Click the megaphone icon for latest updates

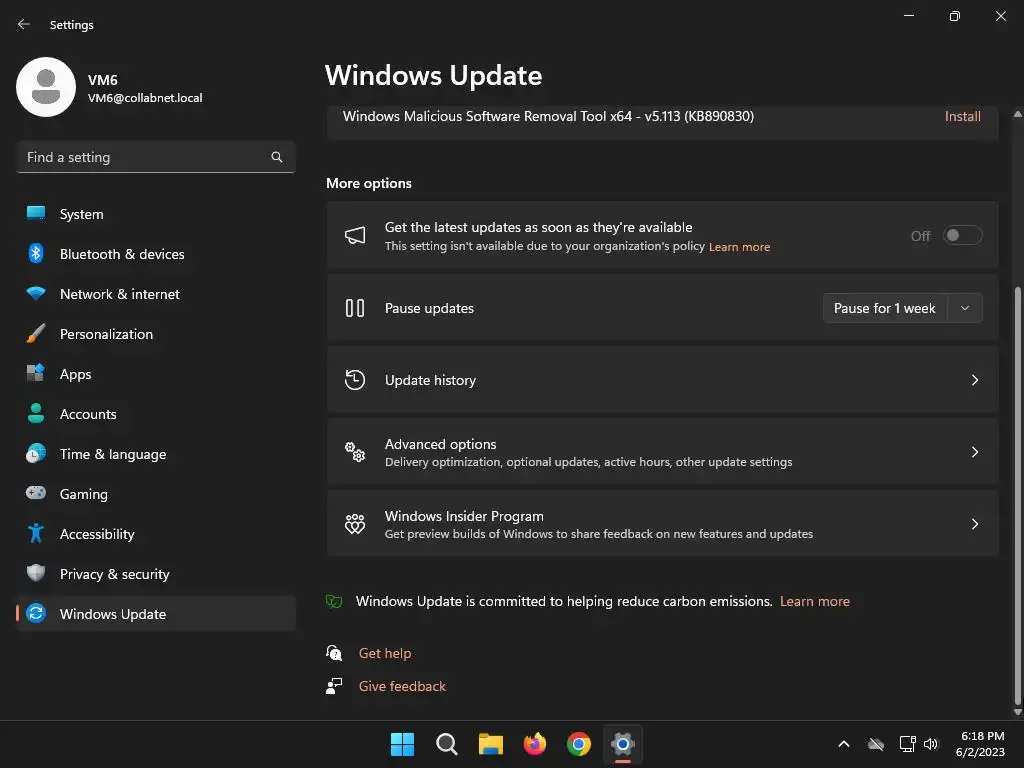pos(355,236)
